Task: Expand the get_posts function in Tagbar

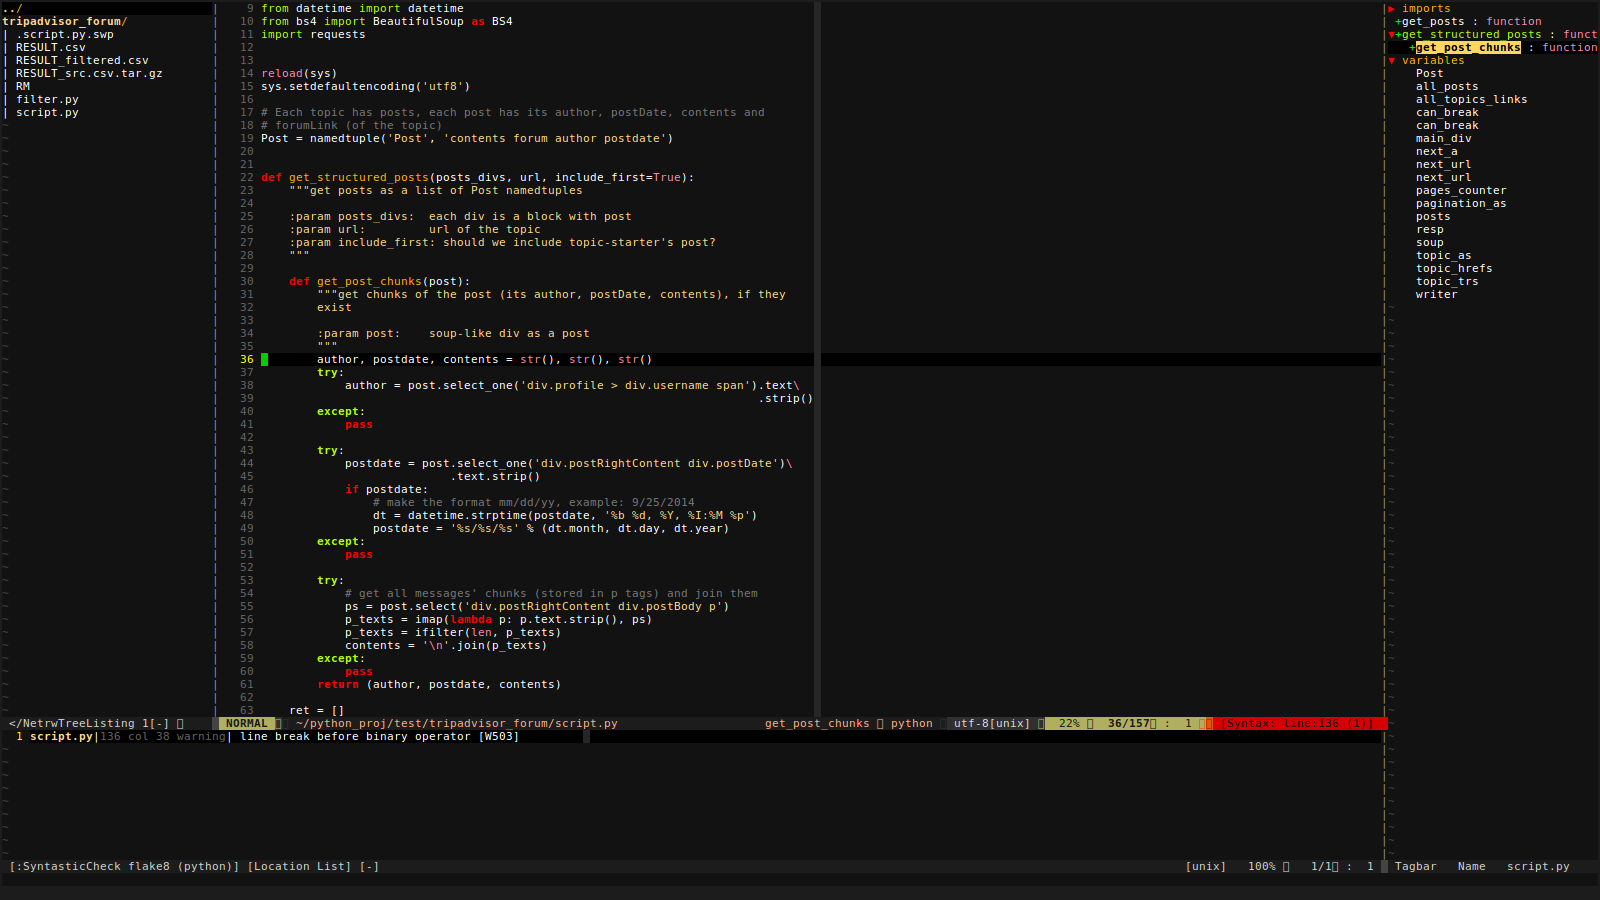Action: click(x=1398, y=21)
